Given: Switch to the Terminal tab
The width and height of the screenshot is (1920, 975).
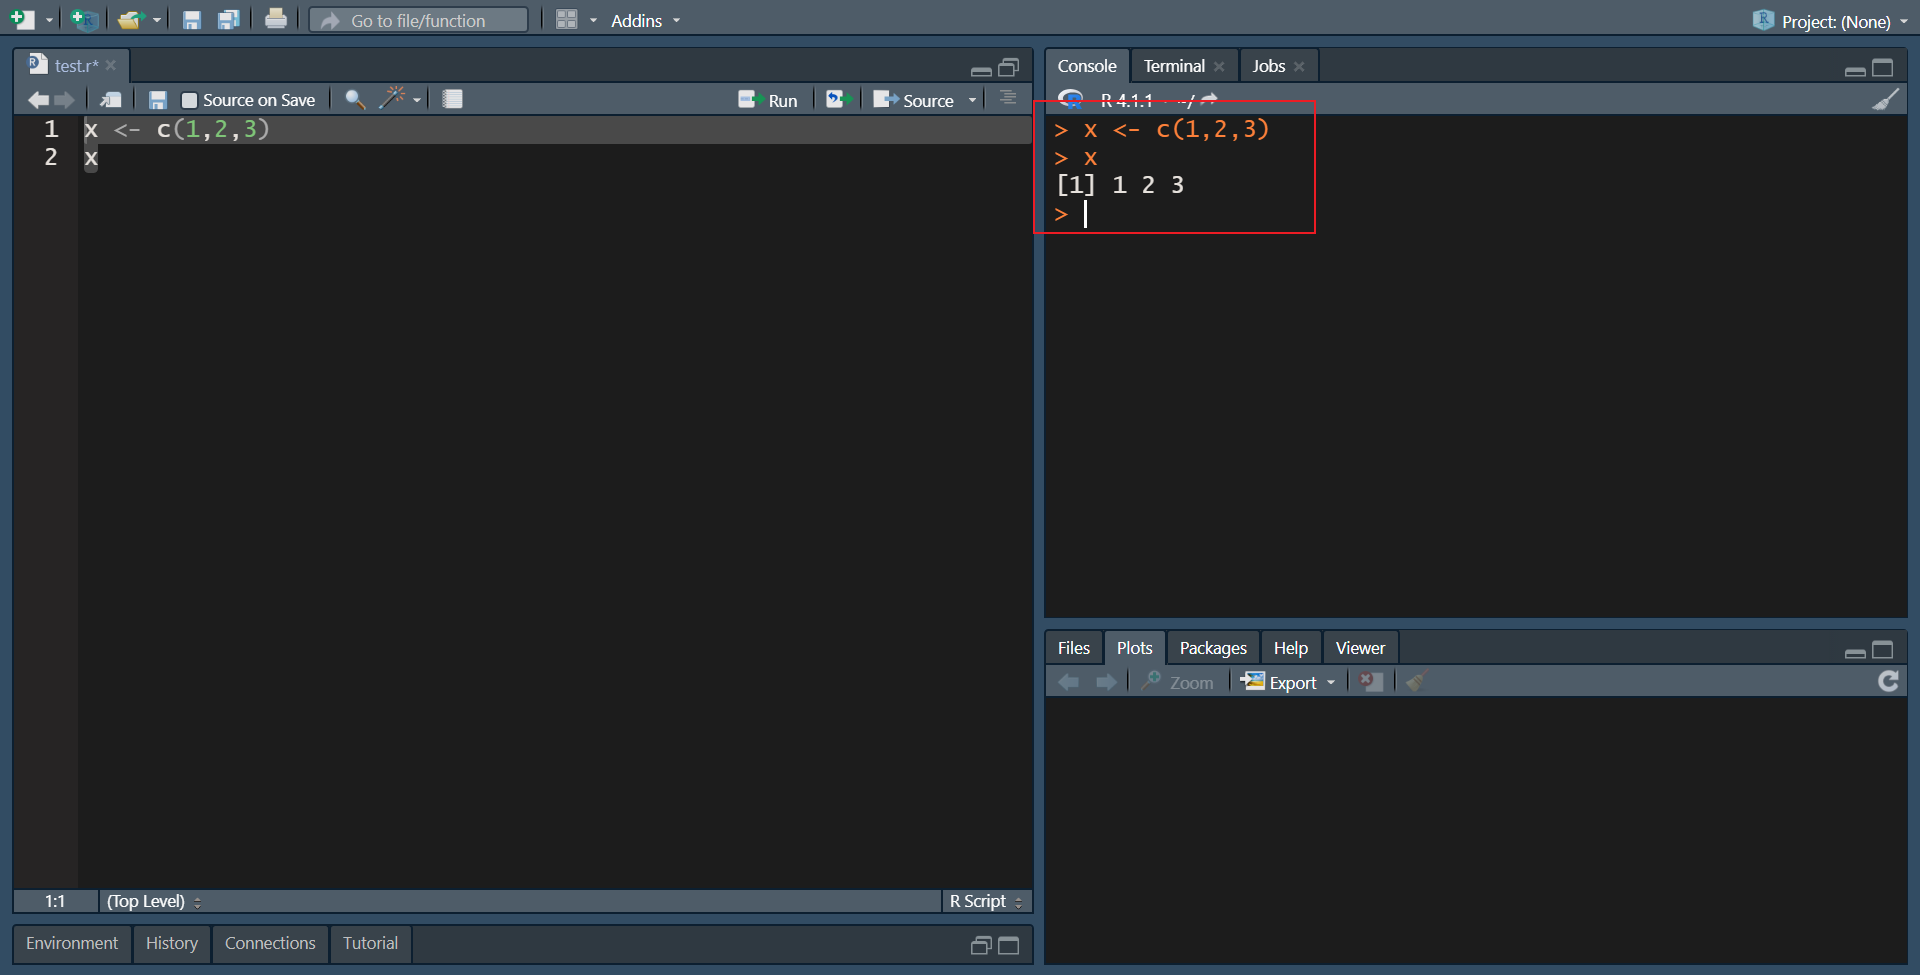Looking at the screenshot, I should (x=1174, y=66).
